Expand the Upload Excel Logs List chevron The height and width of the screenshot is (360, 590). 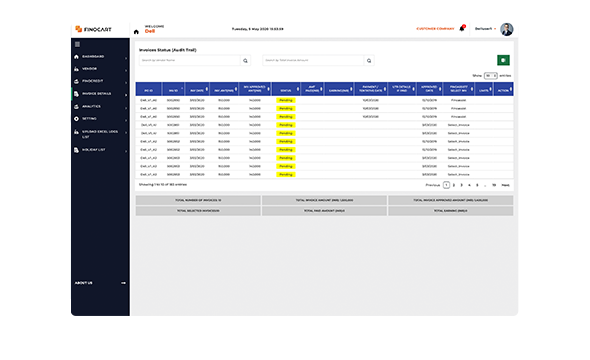click(x=126, y=132)
